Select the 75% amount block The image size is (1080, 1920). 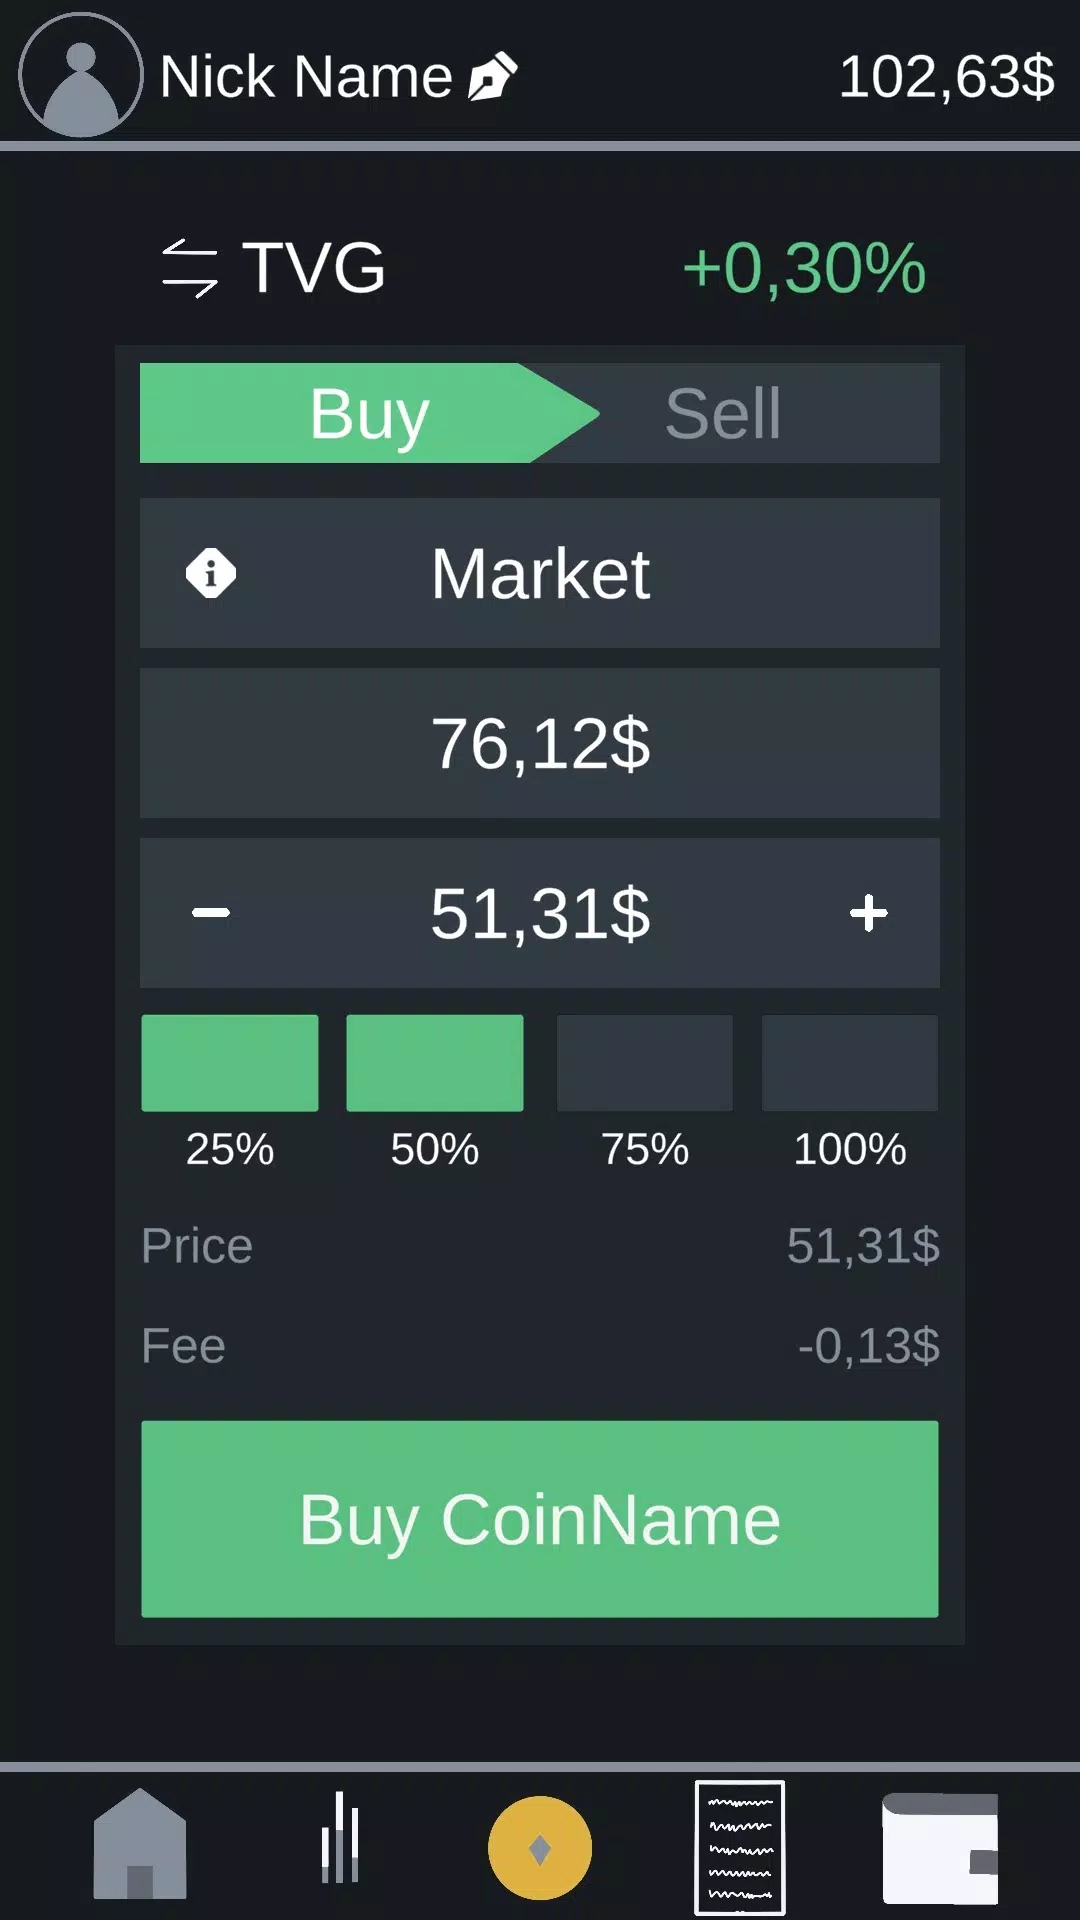(645, 1063)
